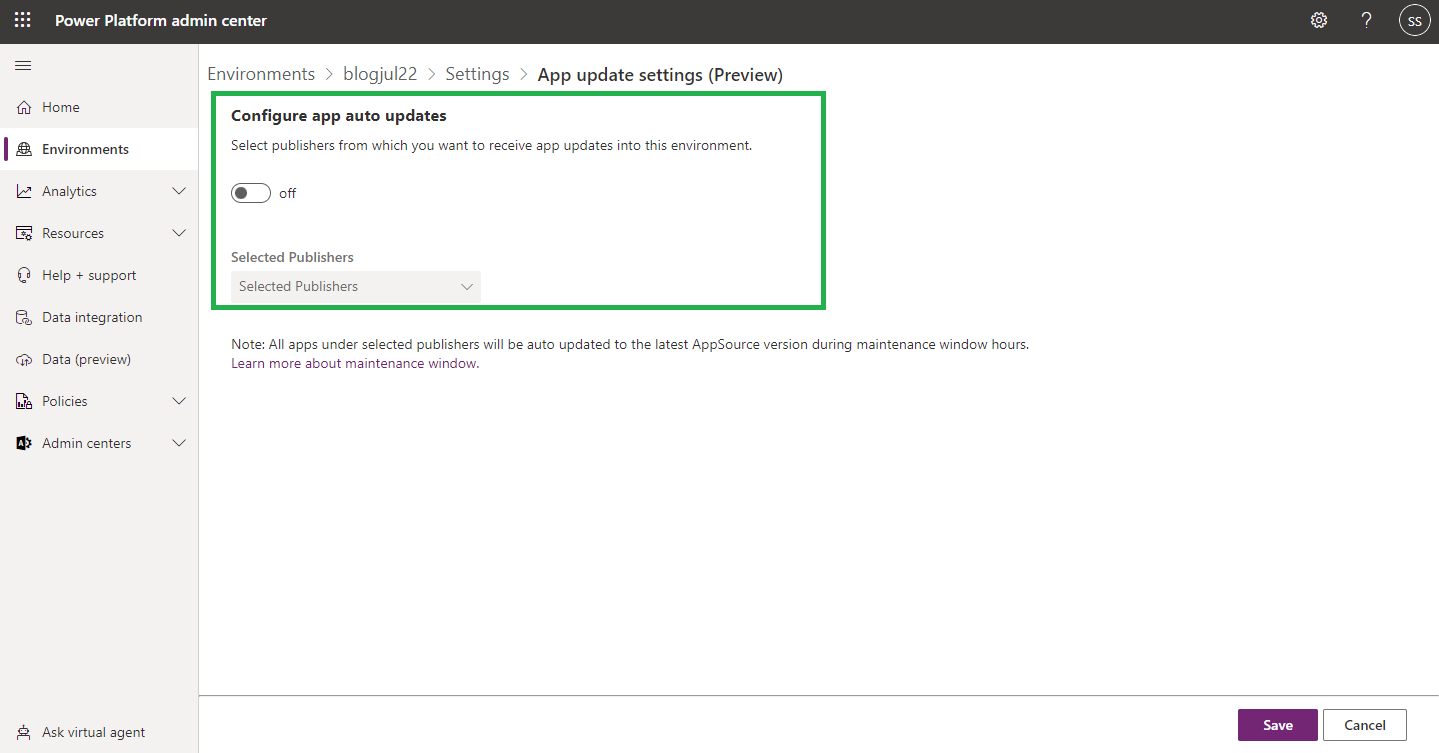1439x753 pixels.
Task: Open the app launcher waffle icon
Action: [22, 20]
